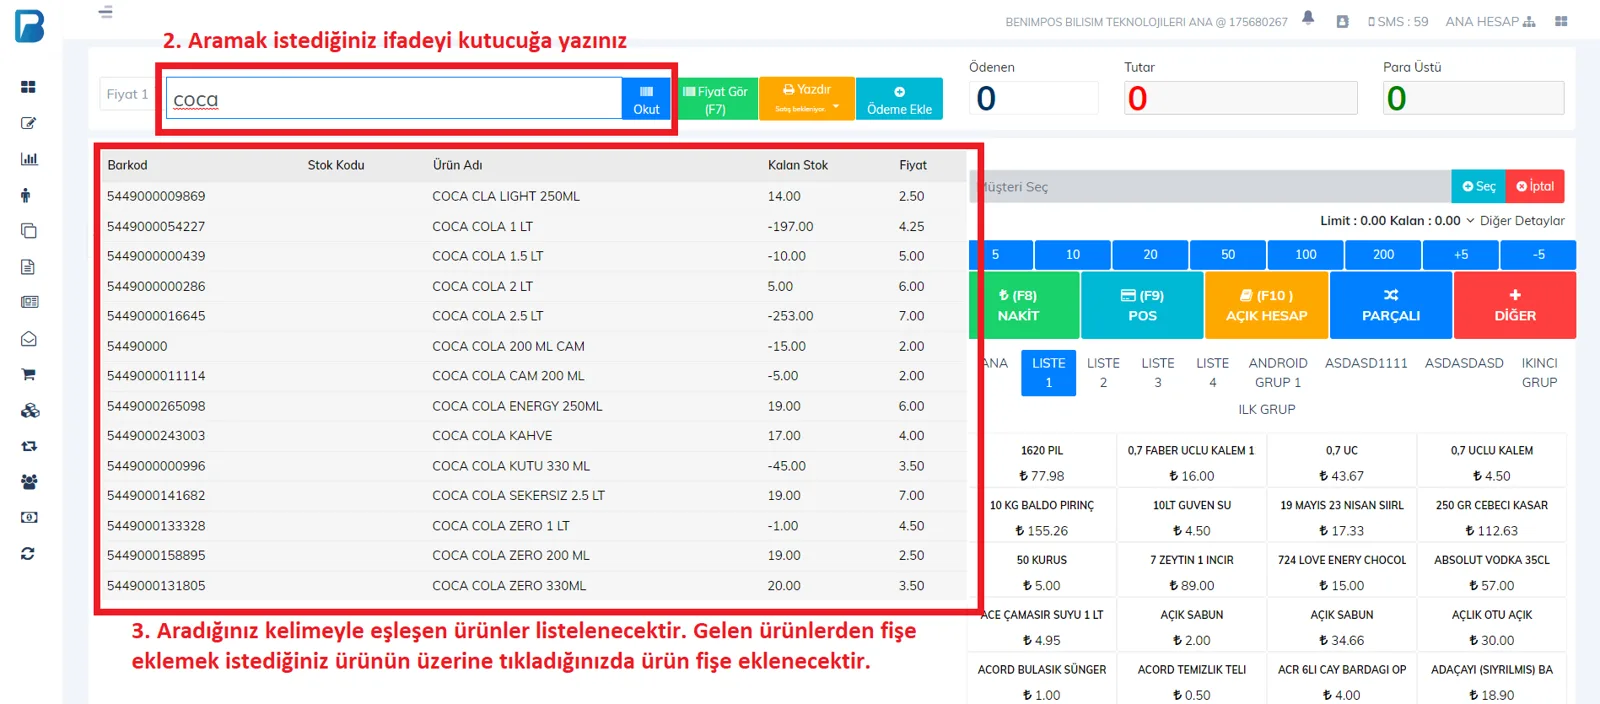Open the apps grid icon in header
The width and height of the screenshot is (1600, 704).
click(x=1561, y=21)
